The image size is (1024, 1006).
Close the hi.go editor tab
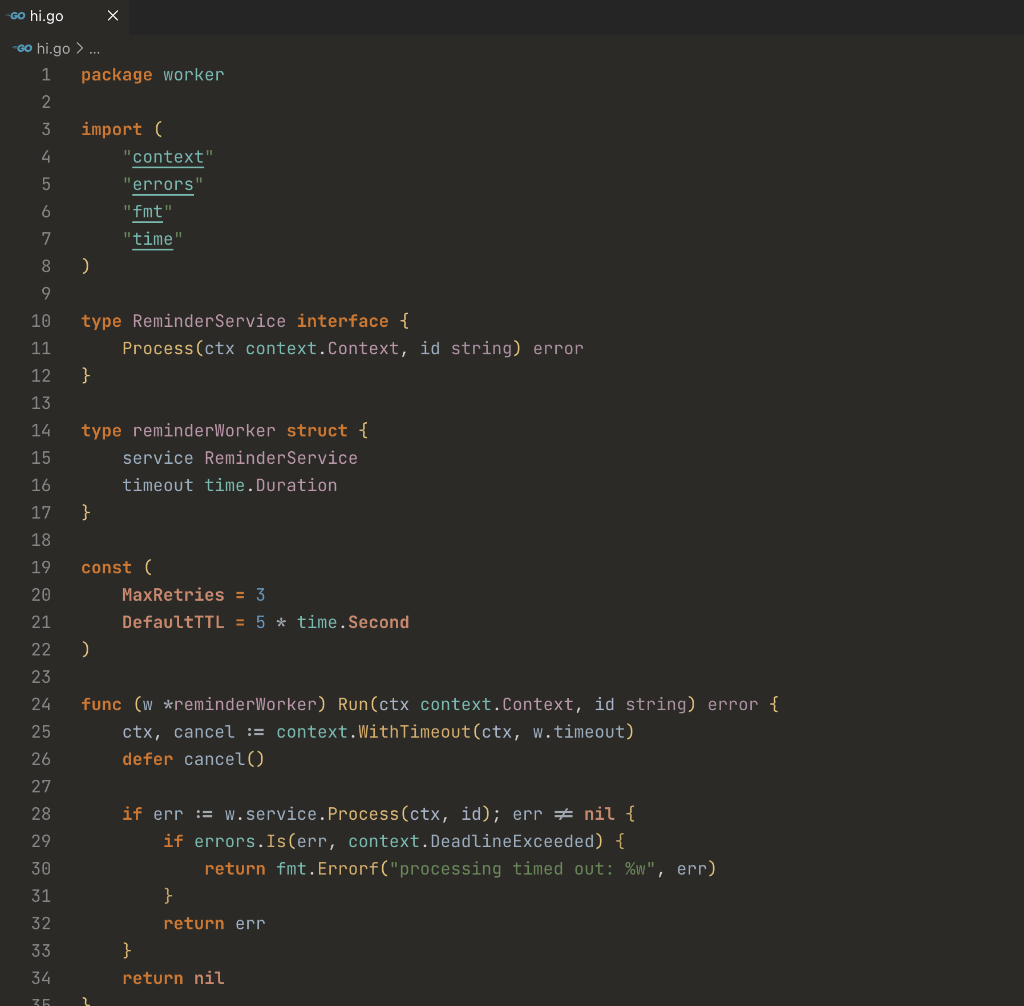(x=112, y=15)
